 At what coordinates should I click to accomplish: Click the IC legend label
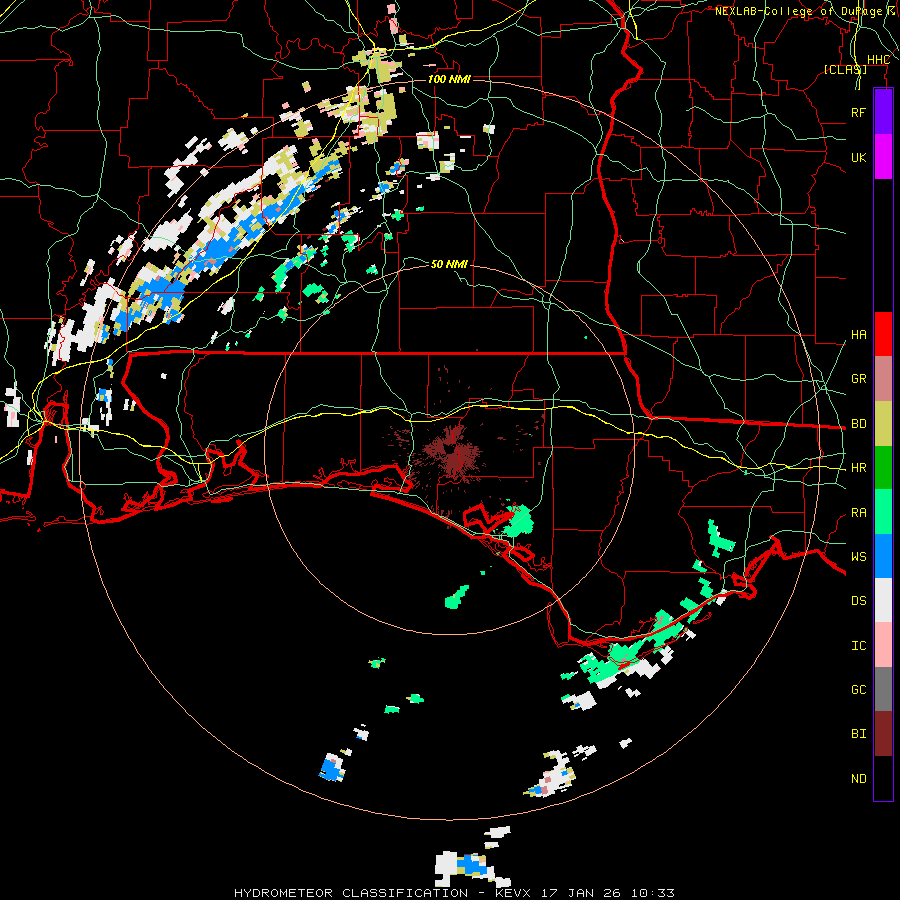859,646
